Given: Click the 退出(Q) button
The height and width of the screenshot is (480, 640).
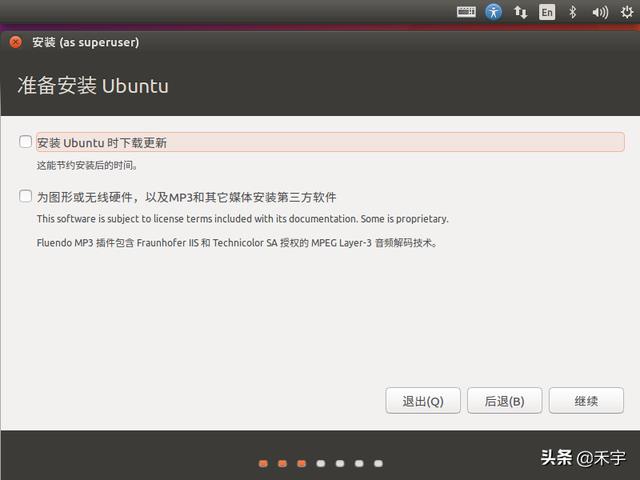Looking at the screenshot, I should click(x=423, y=401).
